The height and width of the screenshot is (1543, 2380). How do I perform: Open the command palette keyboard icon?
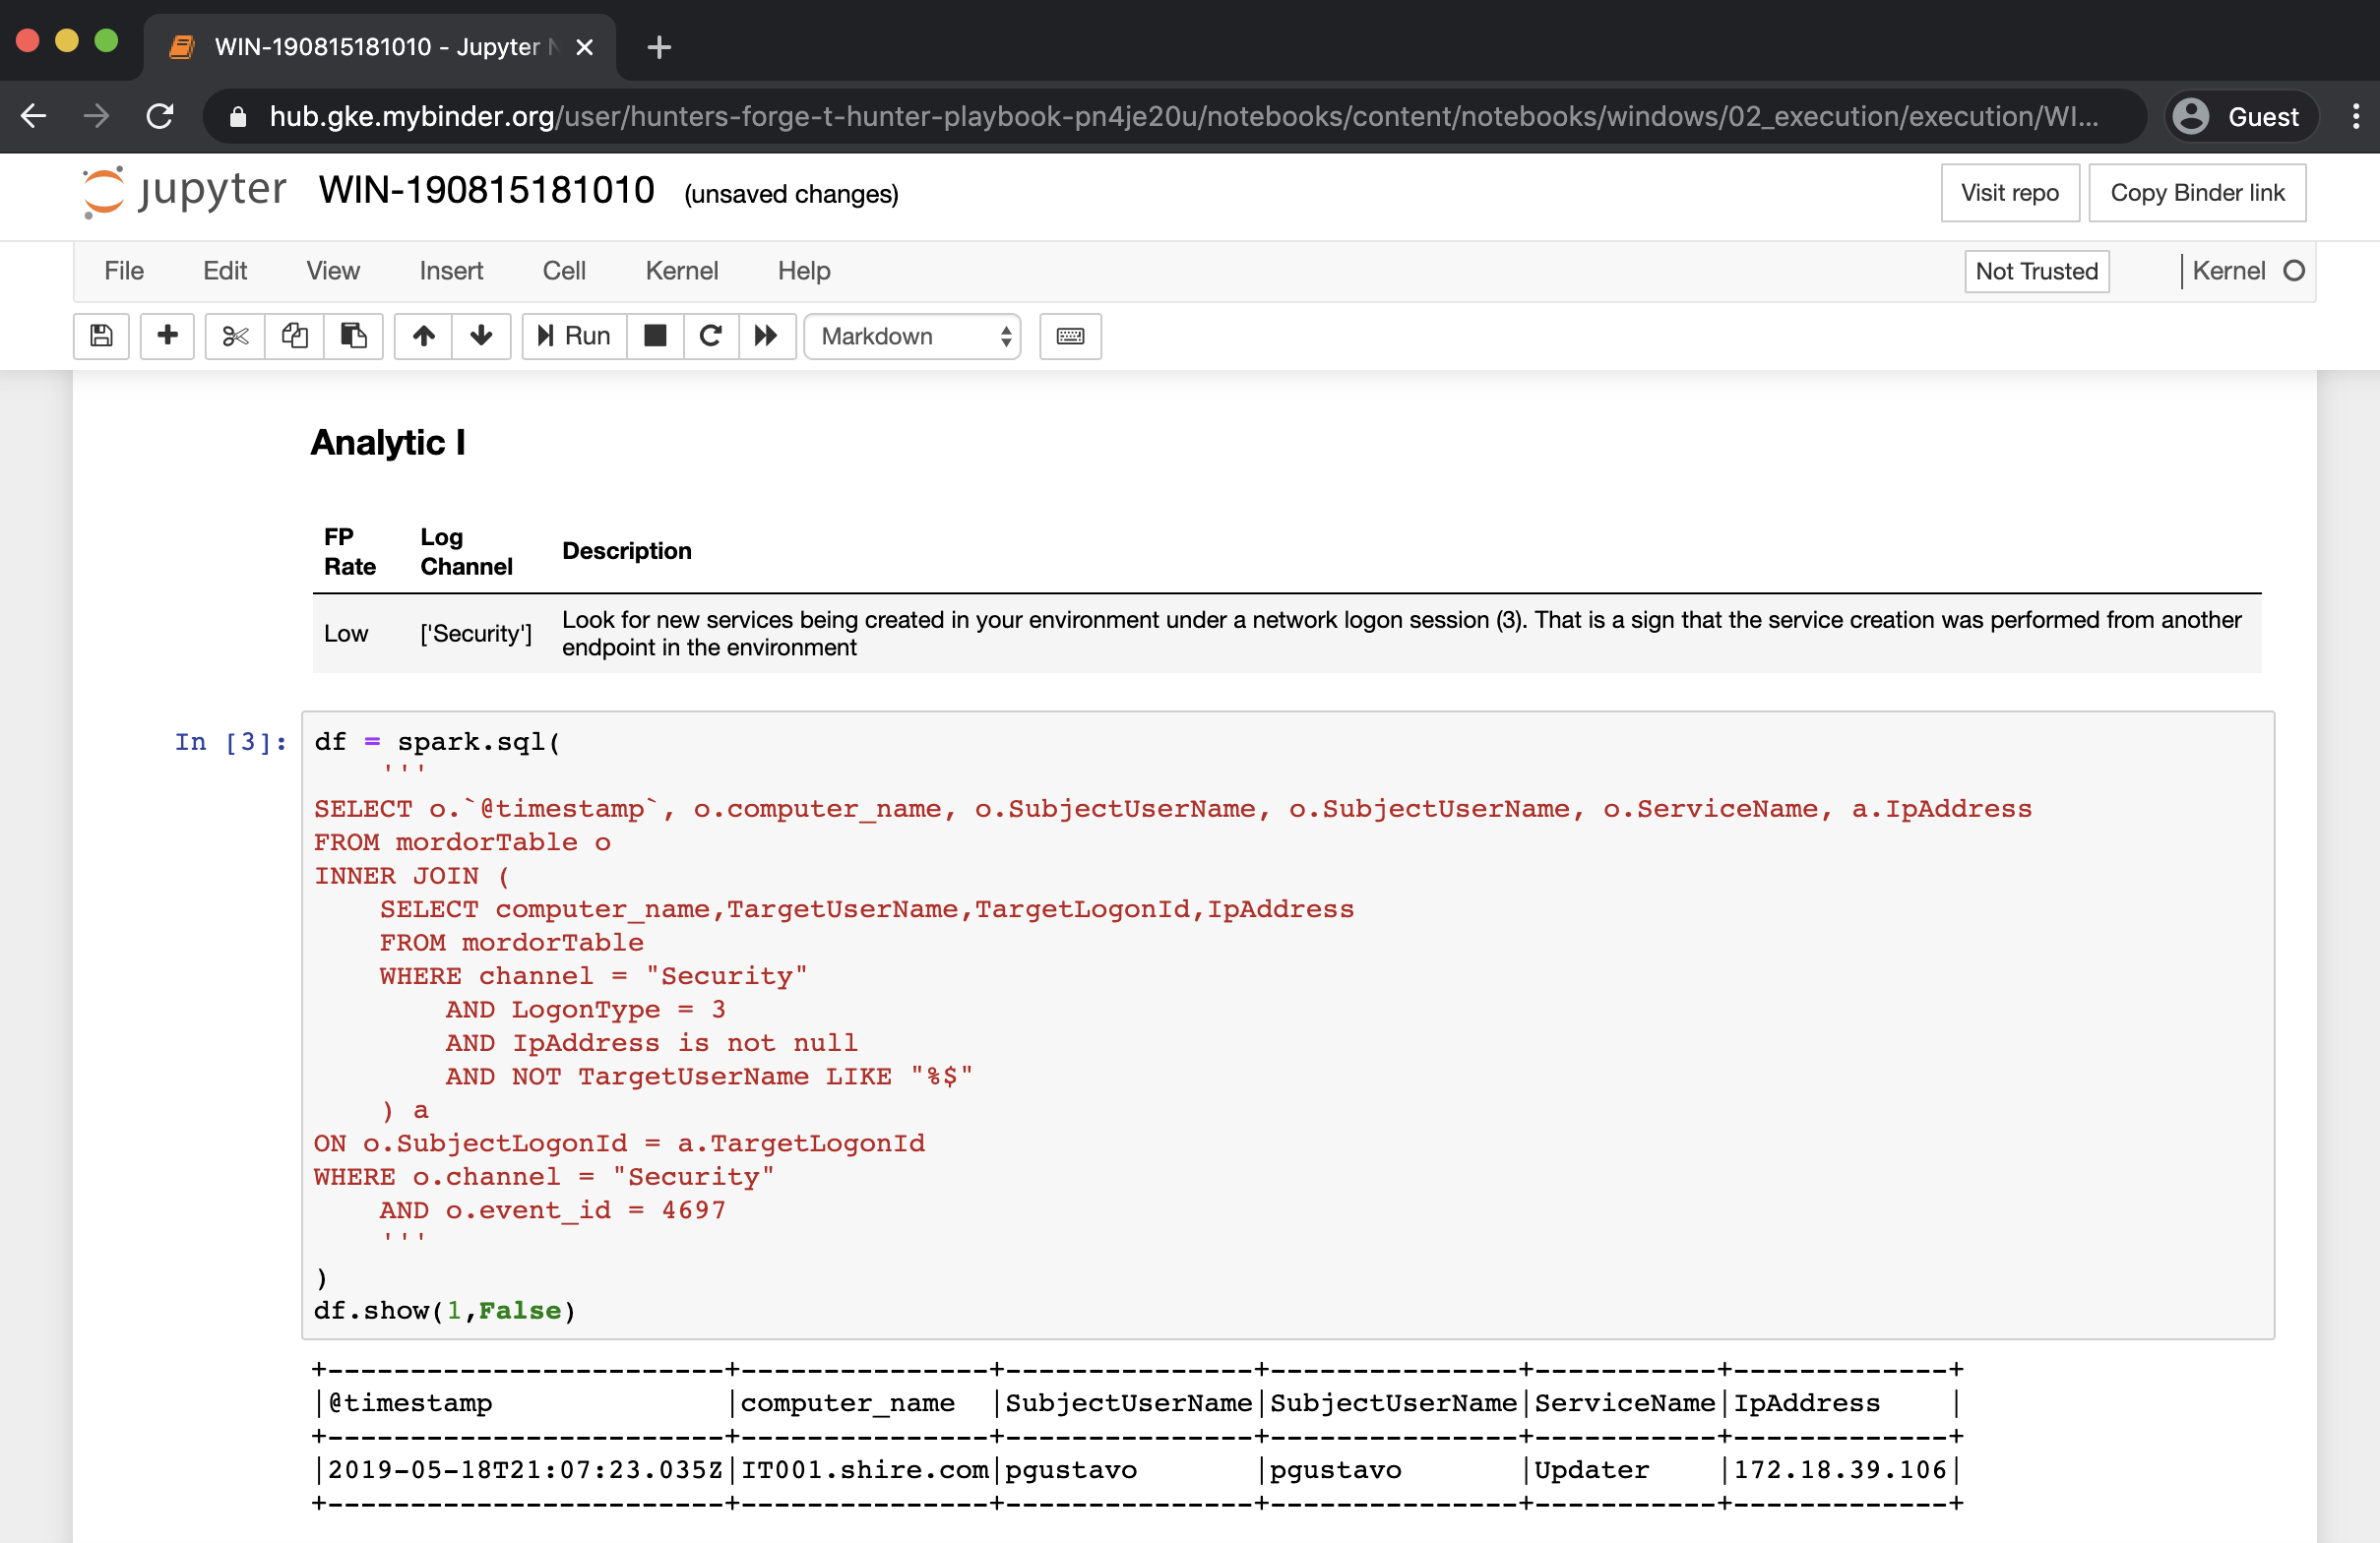pos(1070,336)
